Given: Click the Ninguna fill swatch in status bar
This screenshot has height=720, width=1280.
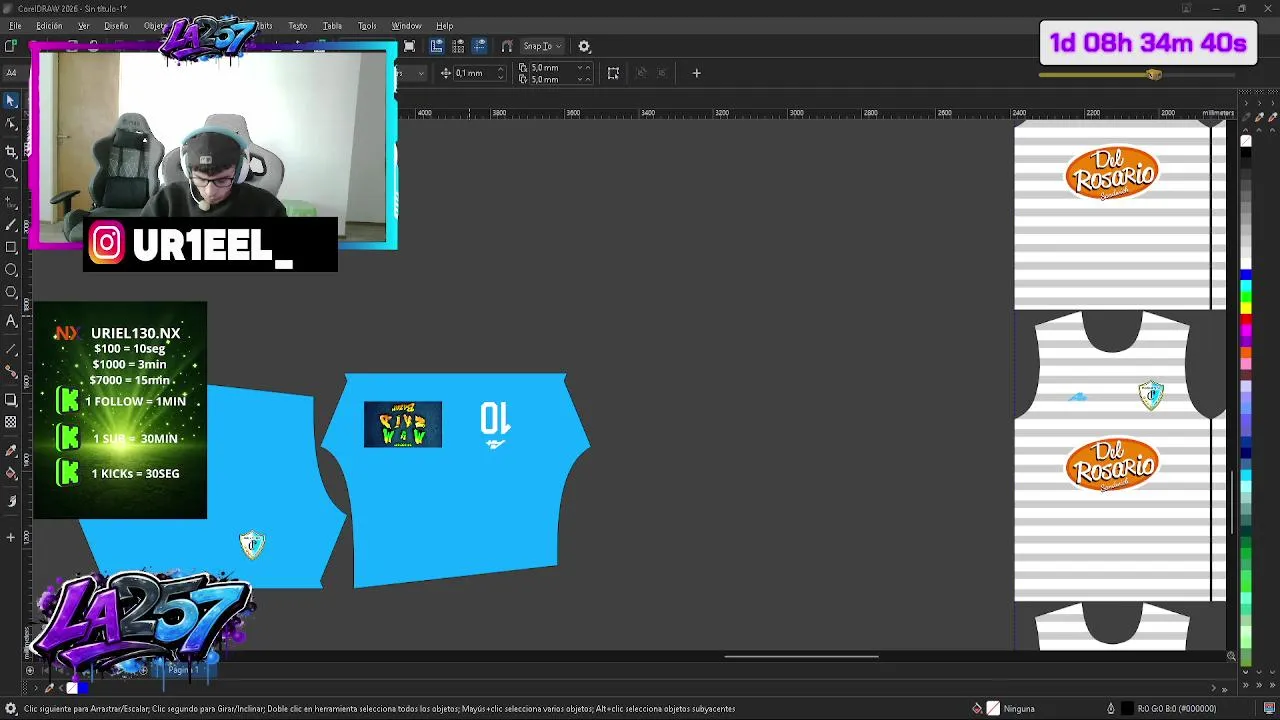Looking at the screenshot, I should tap(993, 708).
